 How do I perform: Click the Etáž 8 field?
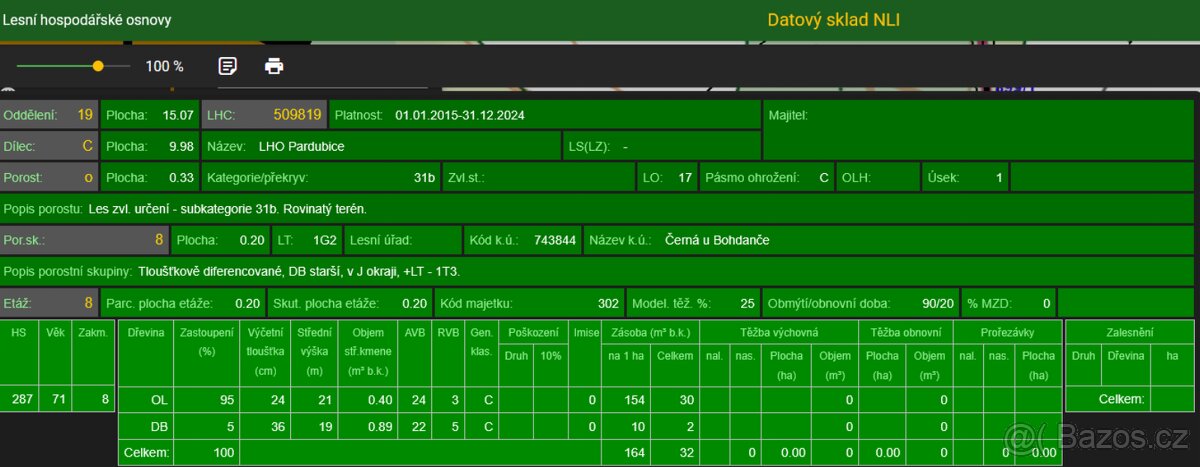(49, 303)
